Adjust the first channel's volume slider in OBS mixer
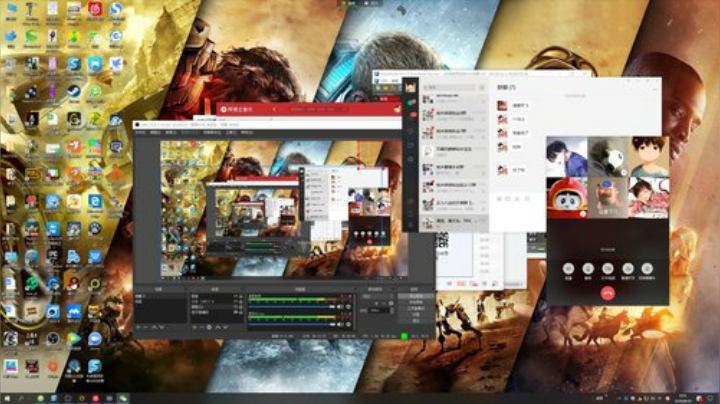 pos(292,307)
